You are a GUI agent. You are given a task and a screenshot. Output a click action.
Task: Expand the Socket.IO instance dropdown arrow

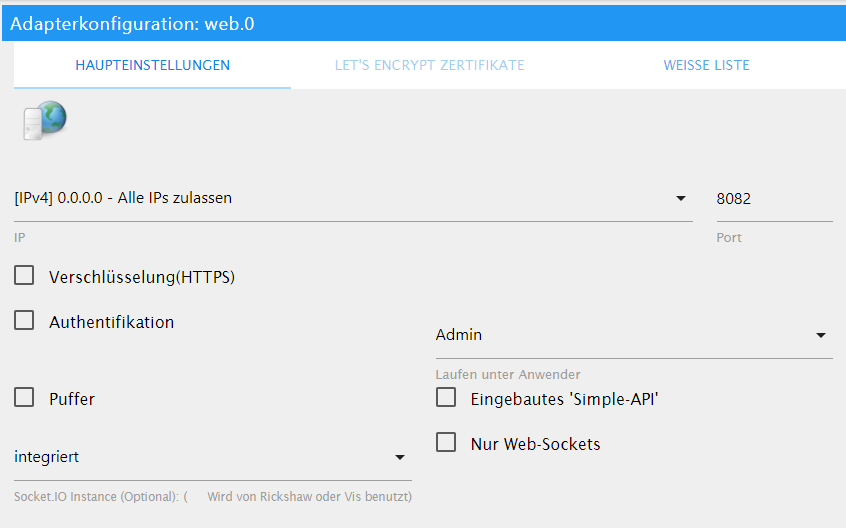pos(400,457)
